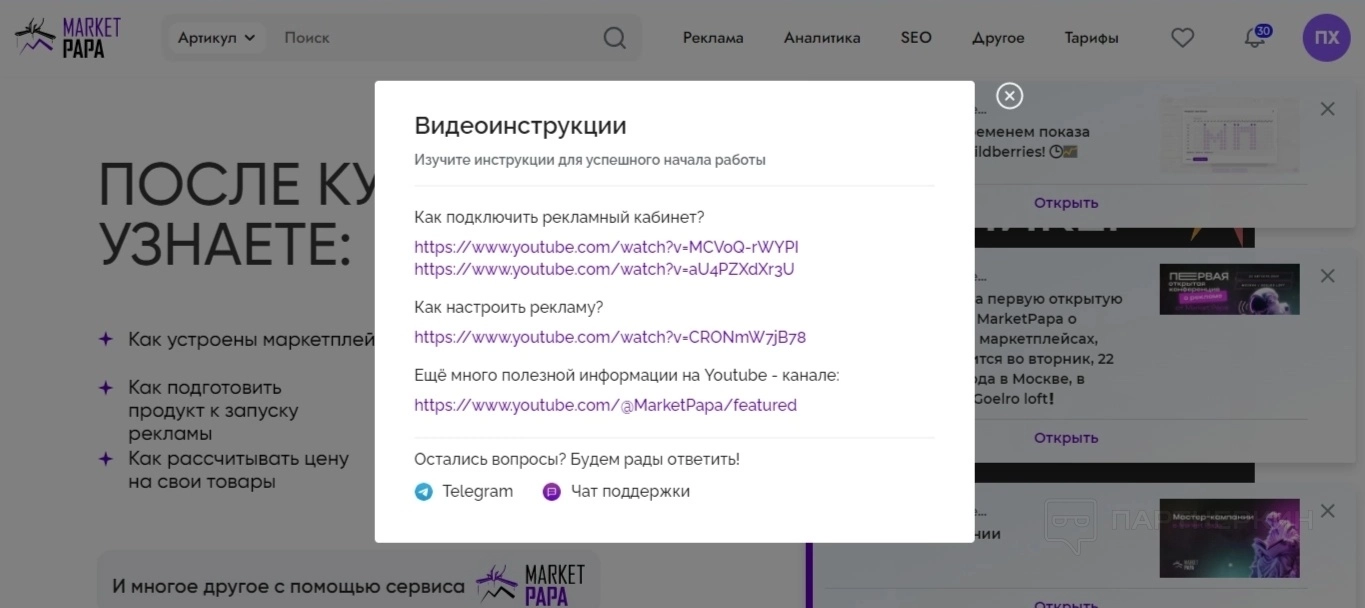Open the Первая конференция astronaut thumbnail
This screenshot has height=608, width=1365.
click(x=1230, y=289)
